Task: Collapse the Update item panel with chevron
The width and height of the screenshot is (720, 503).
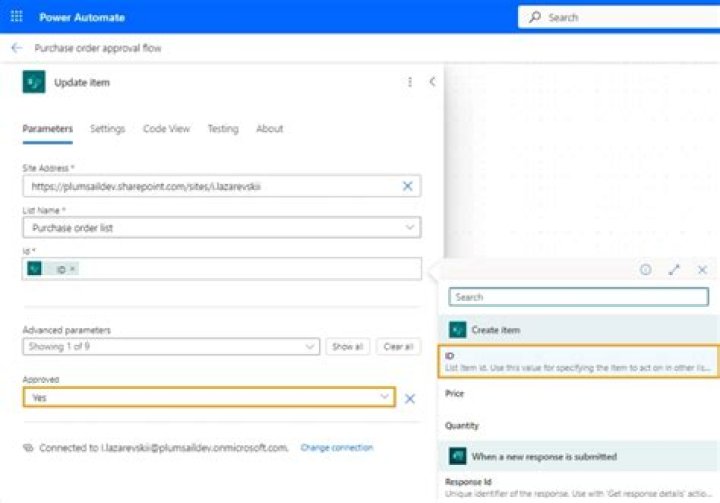Action: point(432,82)
